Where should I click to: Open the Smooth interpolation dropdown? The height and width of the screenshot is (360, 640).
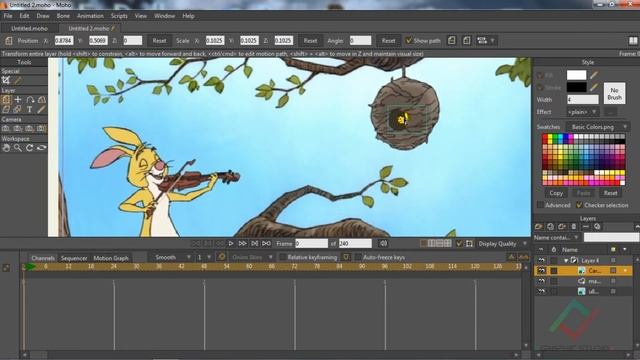click(x=172, y=257)
